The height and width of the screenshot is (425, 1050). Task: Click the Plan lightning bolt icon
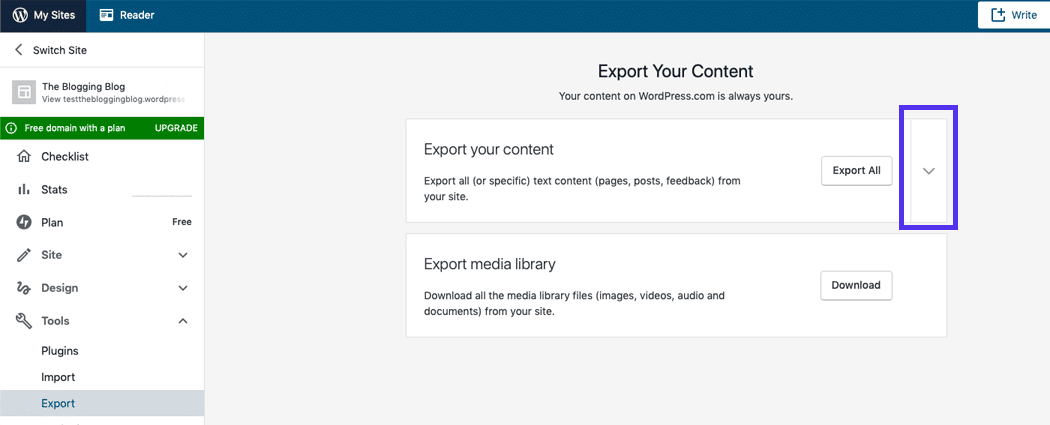24,222
